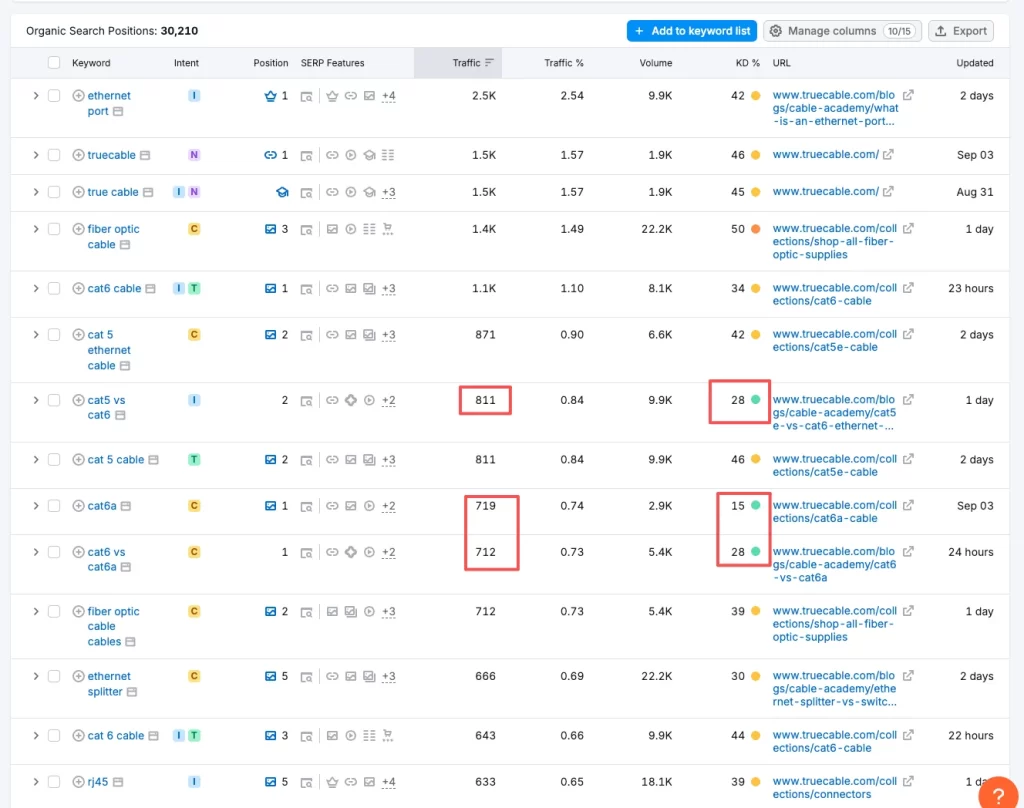Check the 'true cable' row checkbox
The height and width of the screenshot is (808, 1024).
pyautogui.click(x=54, y=192)
